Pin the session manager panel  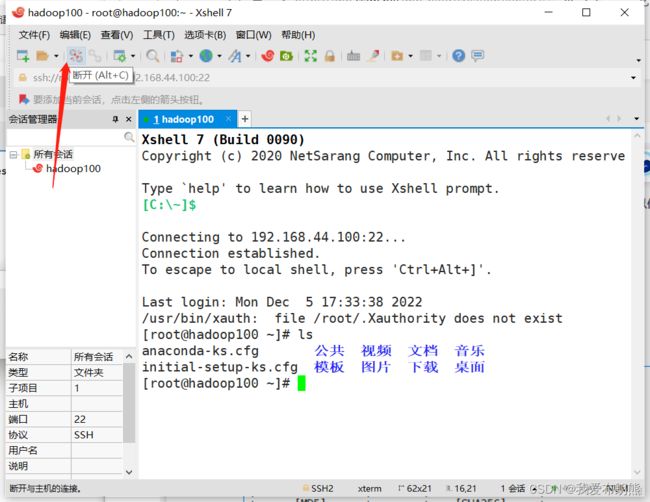pos(115,119)
